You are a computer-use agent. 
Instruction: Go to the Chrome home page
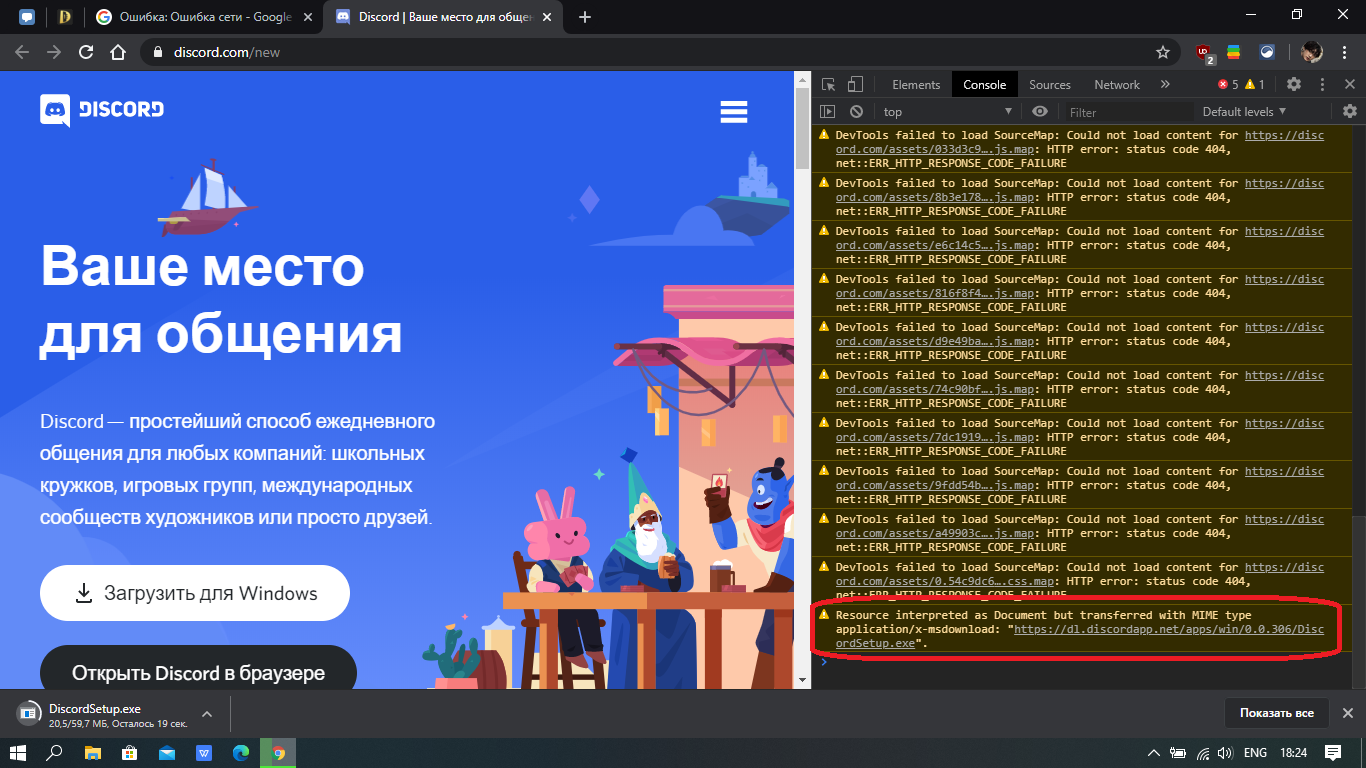118,52
